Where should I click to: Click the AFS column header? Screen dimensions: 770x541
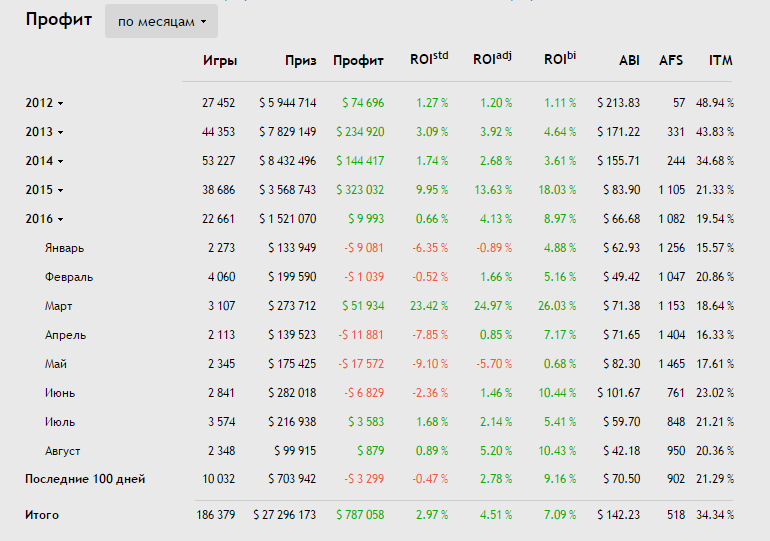point(671,61)
